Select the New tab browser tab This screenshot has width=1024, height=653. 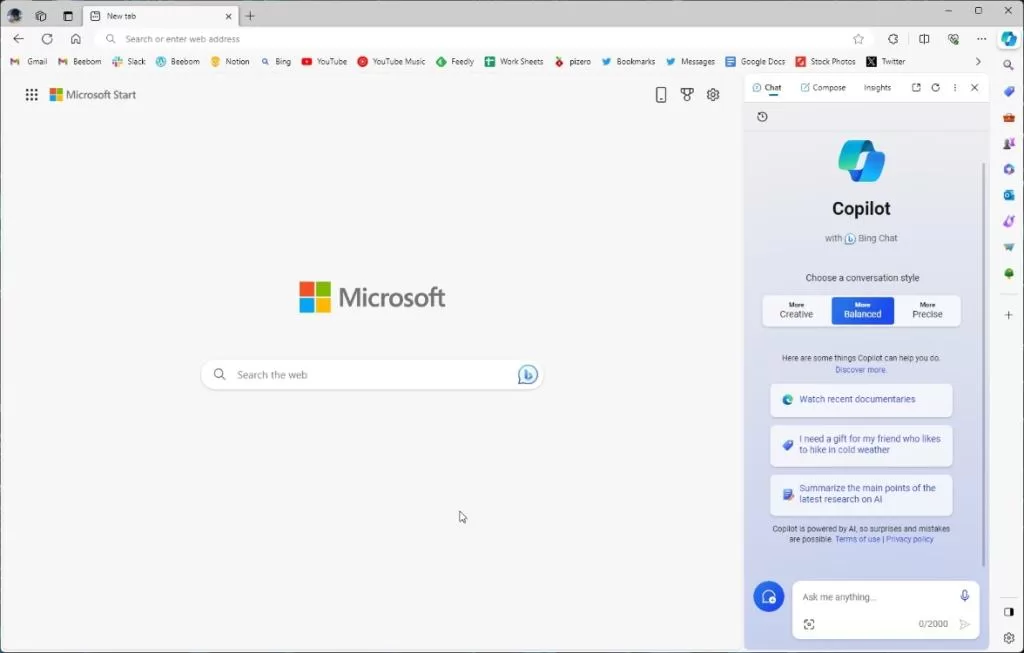(160, 16)
